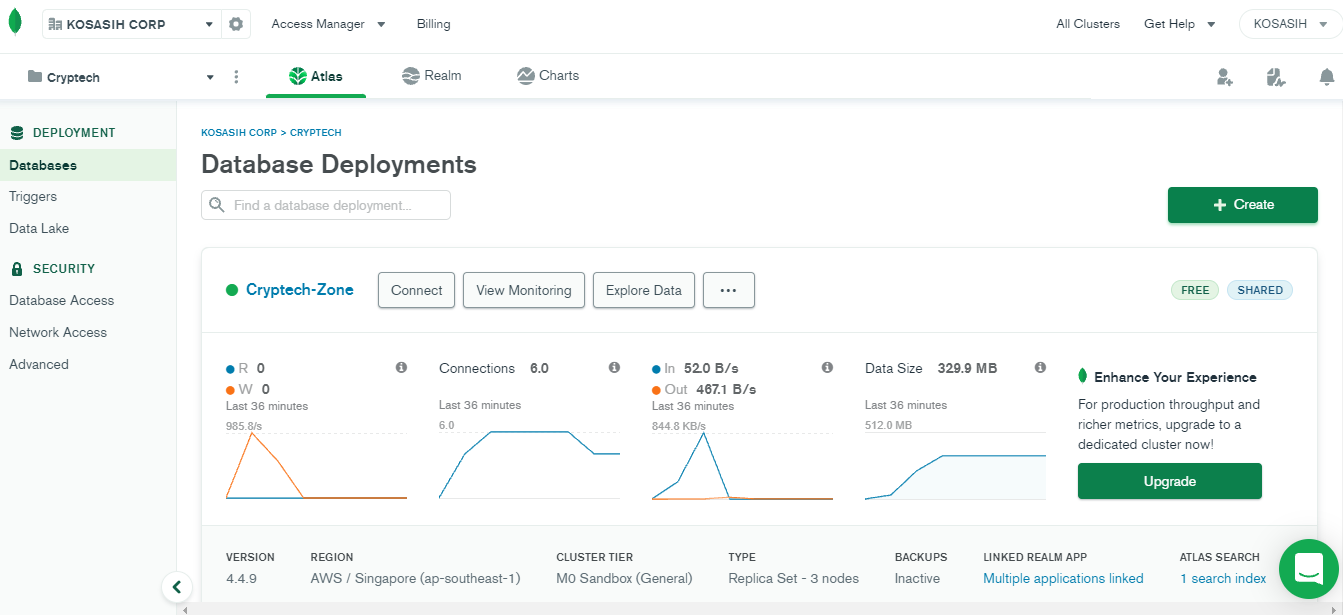Open organization settings gear icon

[236, 24]
